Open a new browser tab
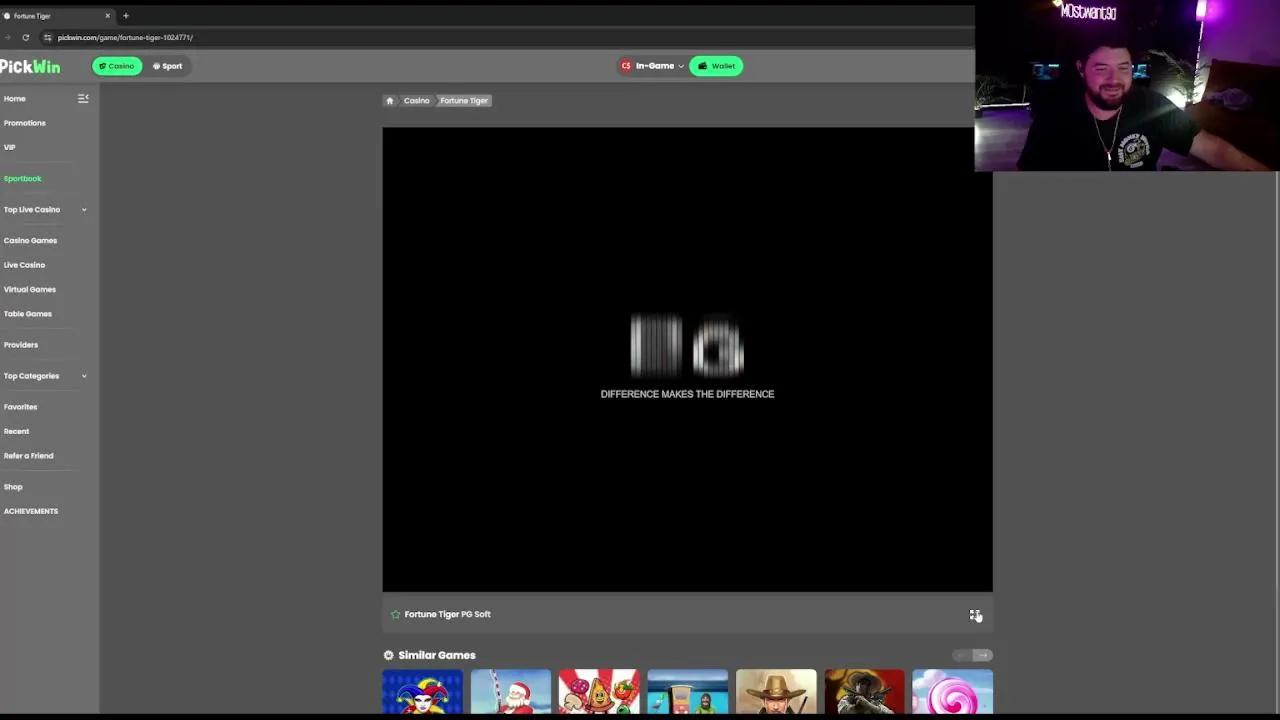1280x720 pixels. (126, 16)
